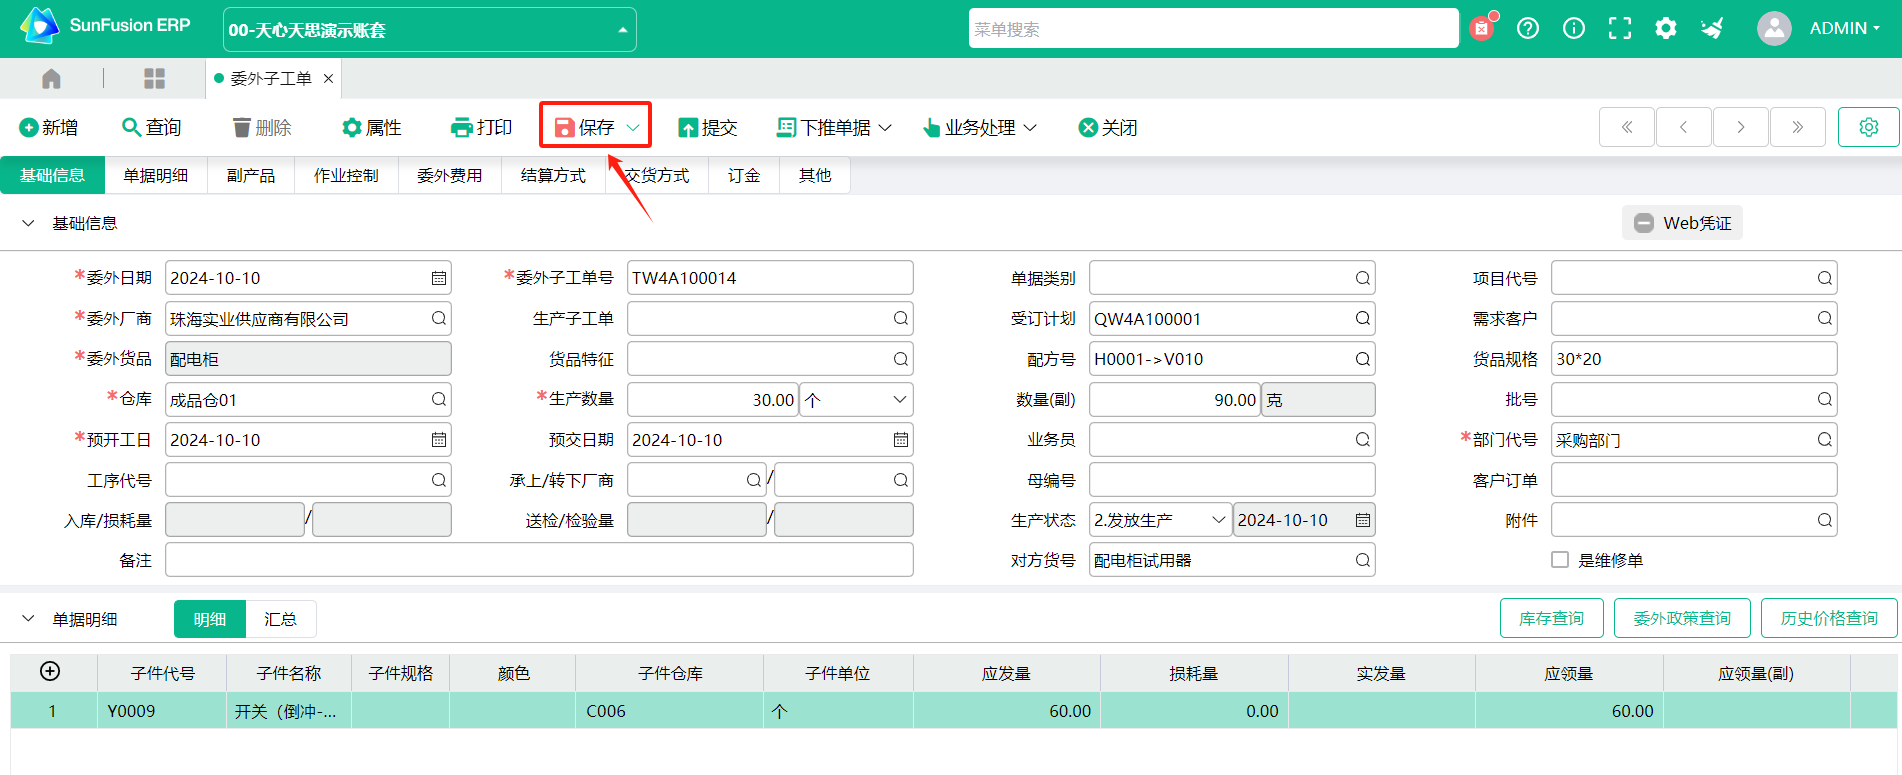Click the 查询 button
1902x775 pixels.
point(152,127)
